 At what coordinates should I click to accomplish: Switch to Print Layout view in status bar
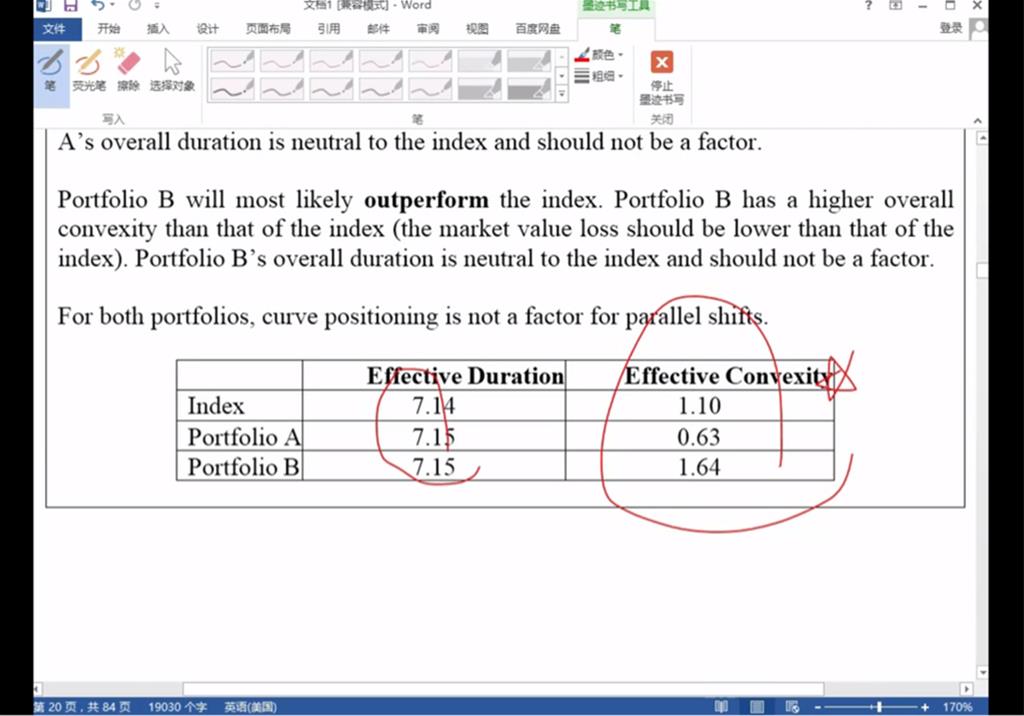(x=757, y=707)
